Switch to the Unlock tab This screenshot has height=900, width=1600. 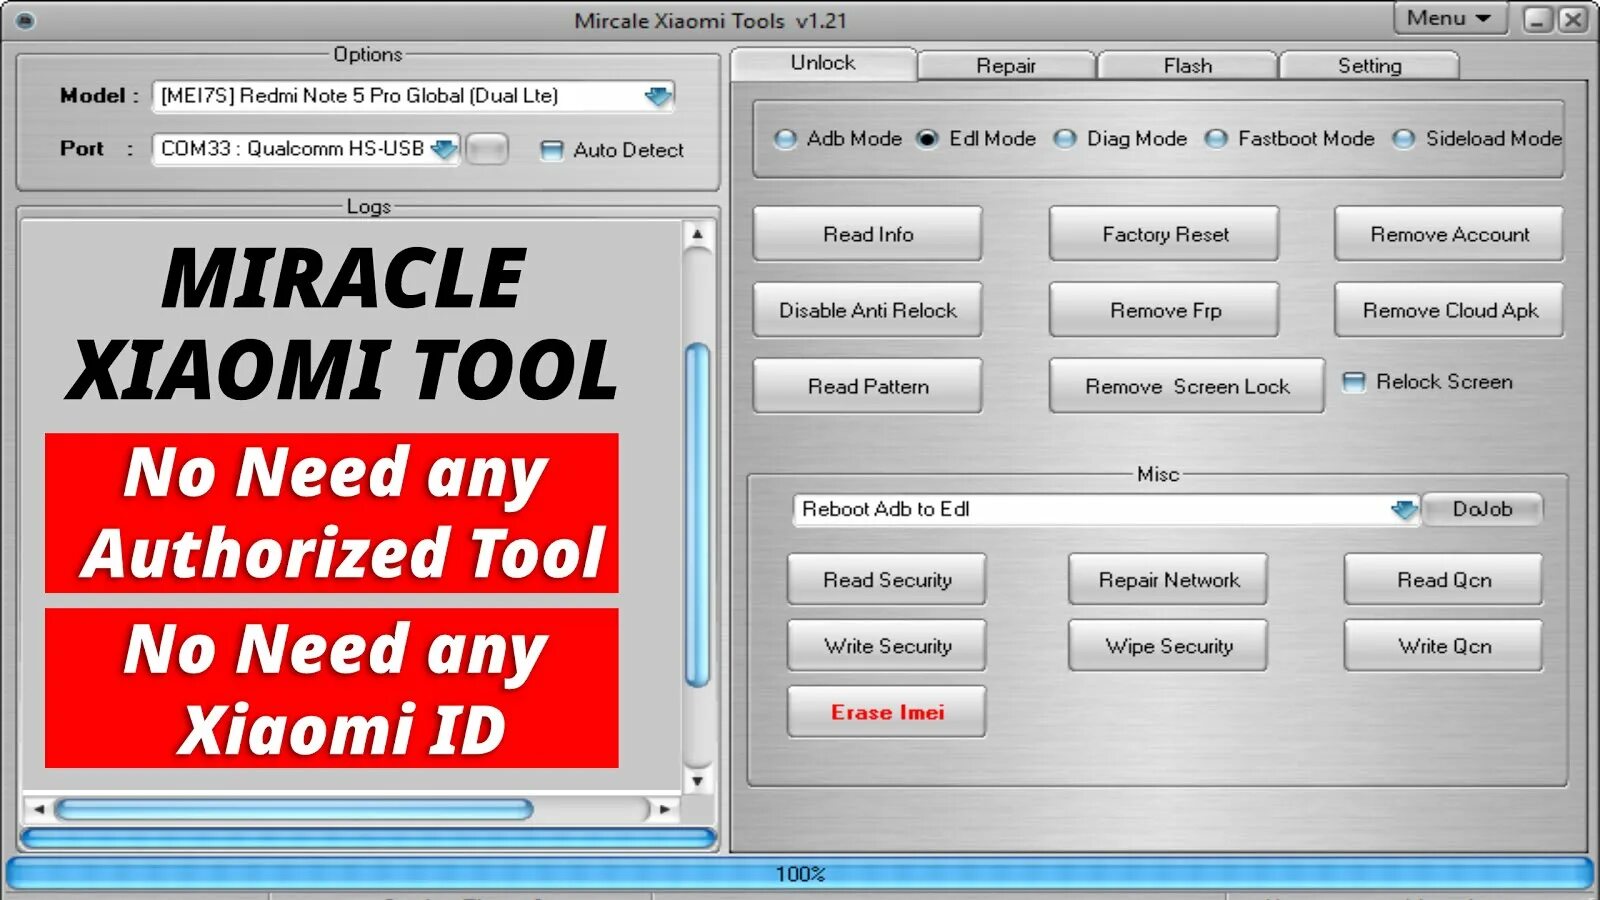(x=823, y=63)
